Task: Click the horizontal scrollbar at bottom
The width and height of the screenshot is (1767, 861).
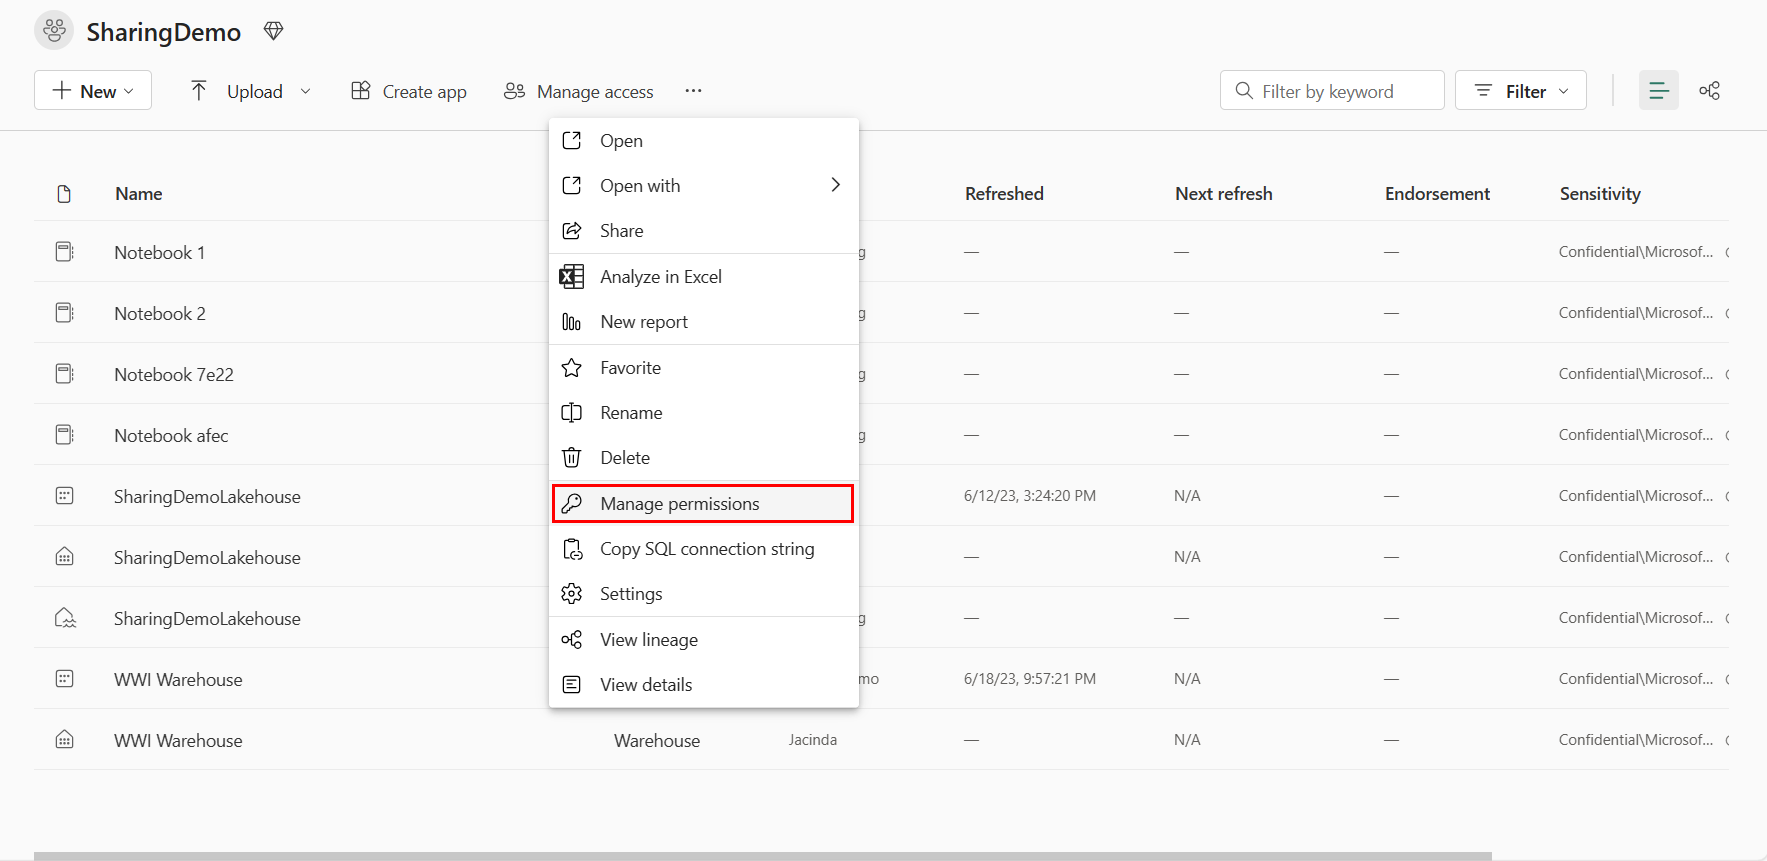Action: tap(762, 856)
